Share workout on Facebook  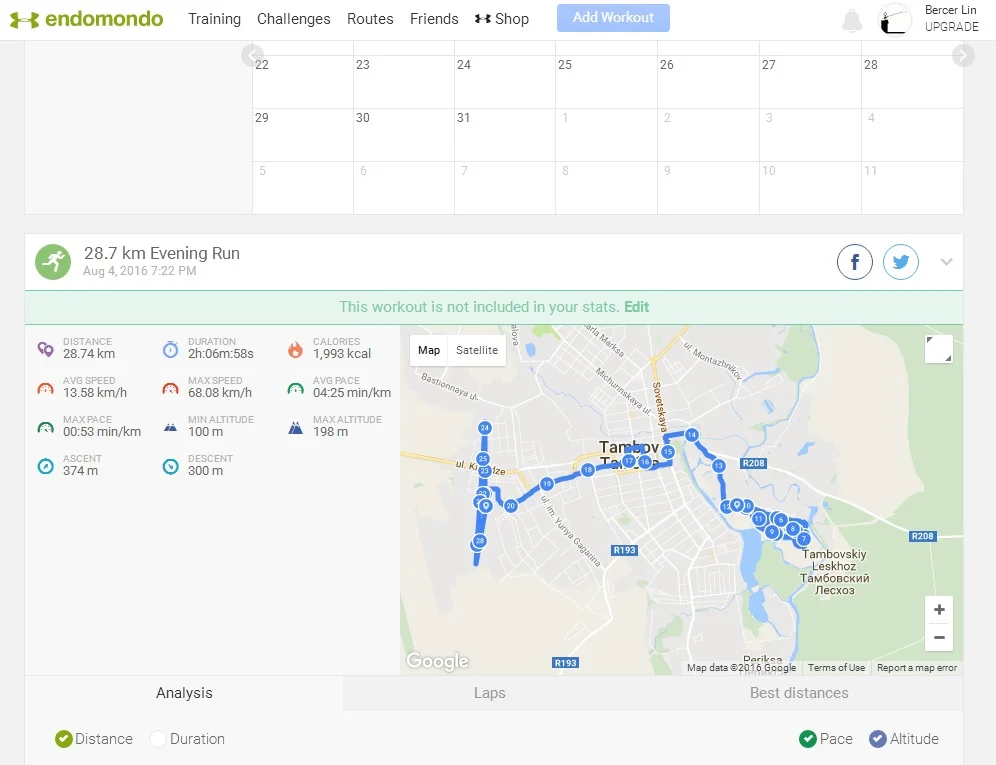(x=854, y=262)
